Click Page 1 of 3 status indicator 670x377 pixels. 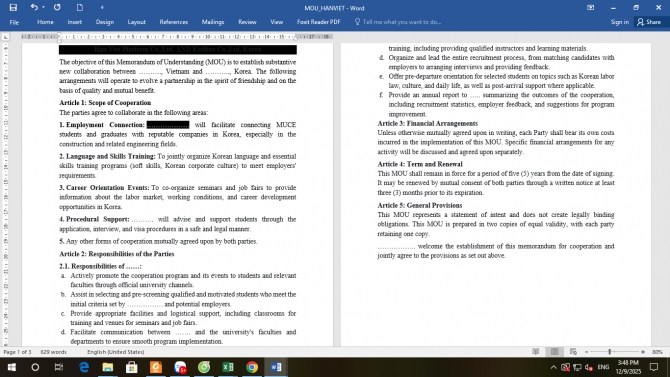tap(18, 352)
